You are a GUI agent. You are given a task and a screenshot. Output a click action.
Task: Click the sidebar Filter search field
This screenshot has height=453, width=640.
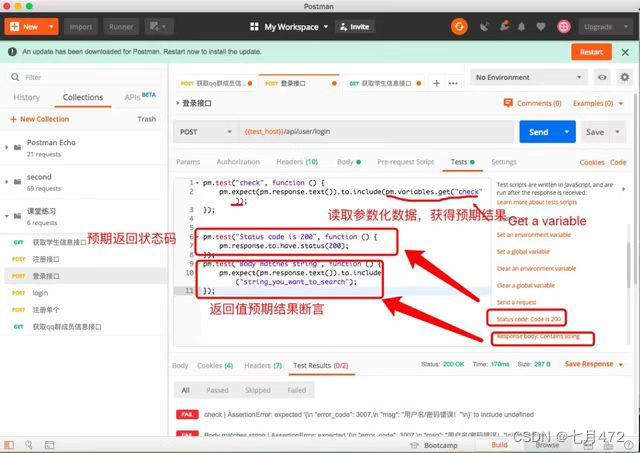pyautogui.click(x=84, y=77)
